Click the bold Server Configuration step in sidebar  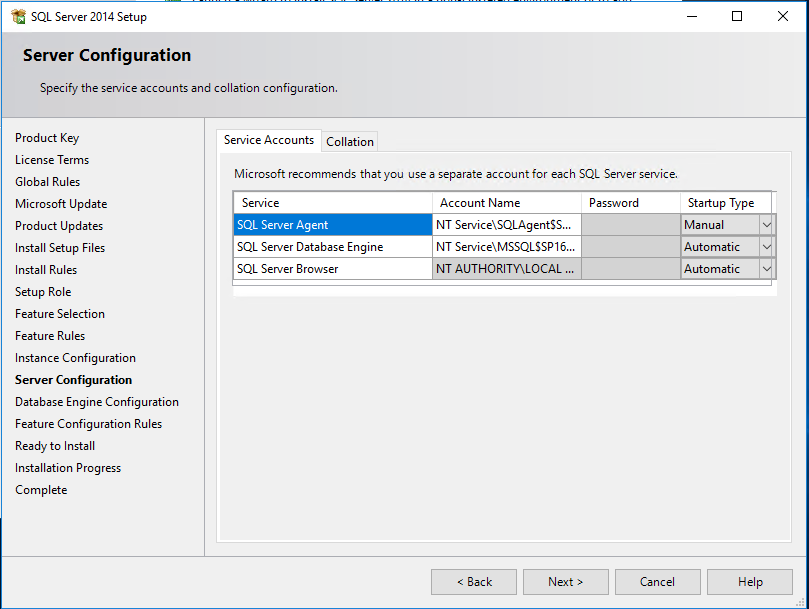73,380
